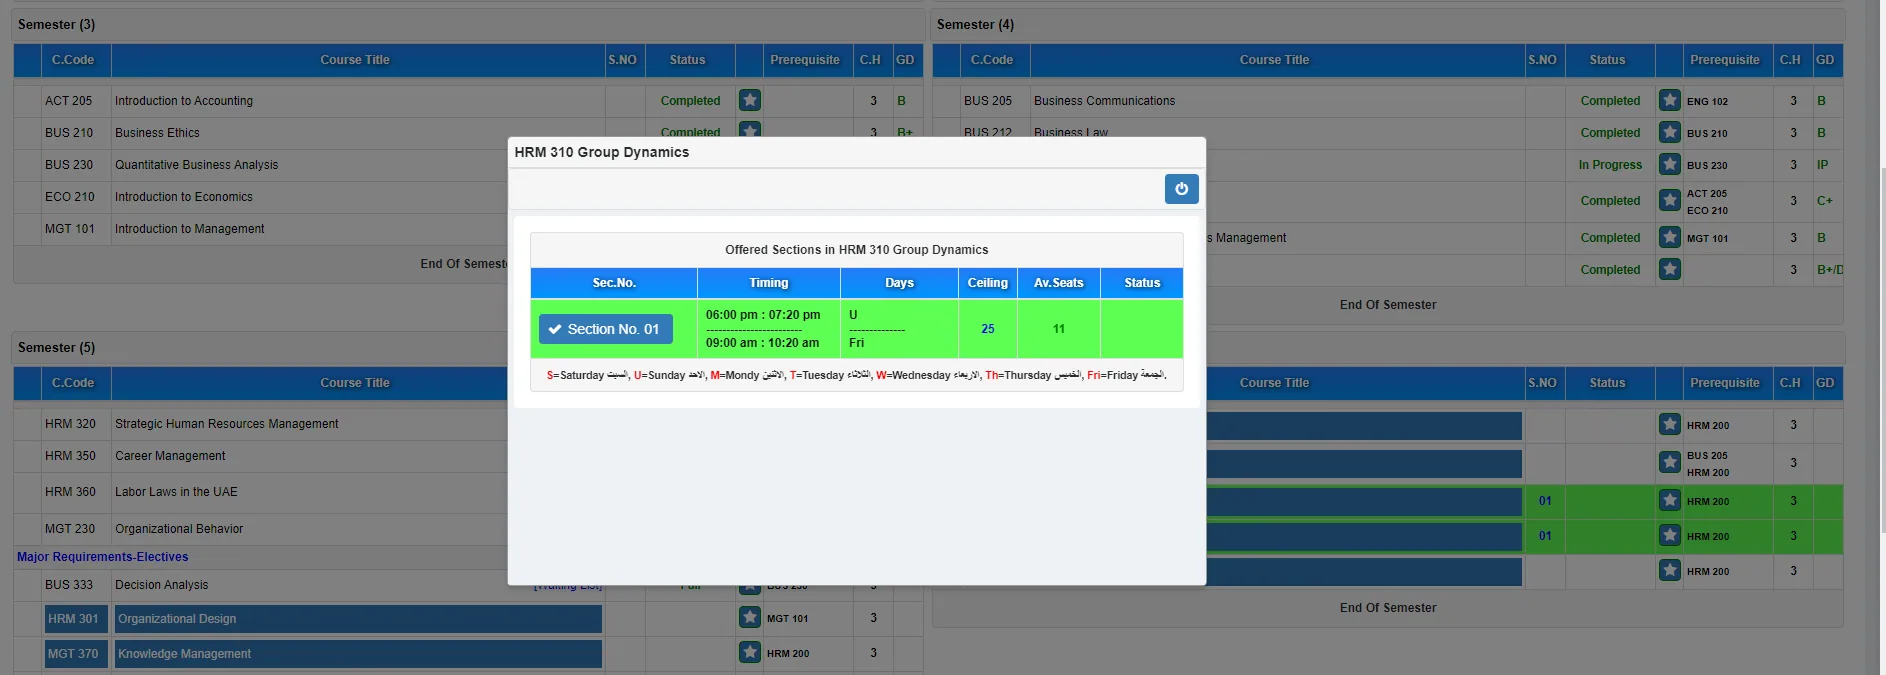Click star icon in B+/D grade row
The width and height of the screenshot is (1886, 675).
point(1669,269)
